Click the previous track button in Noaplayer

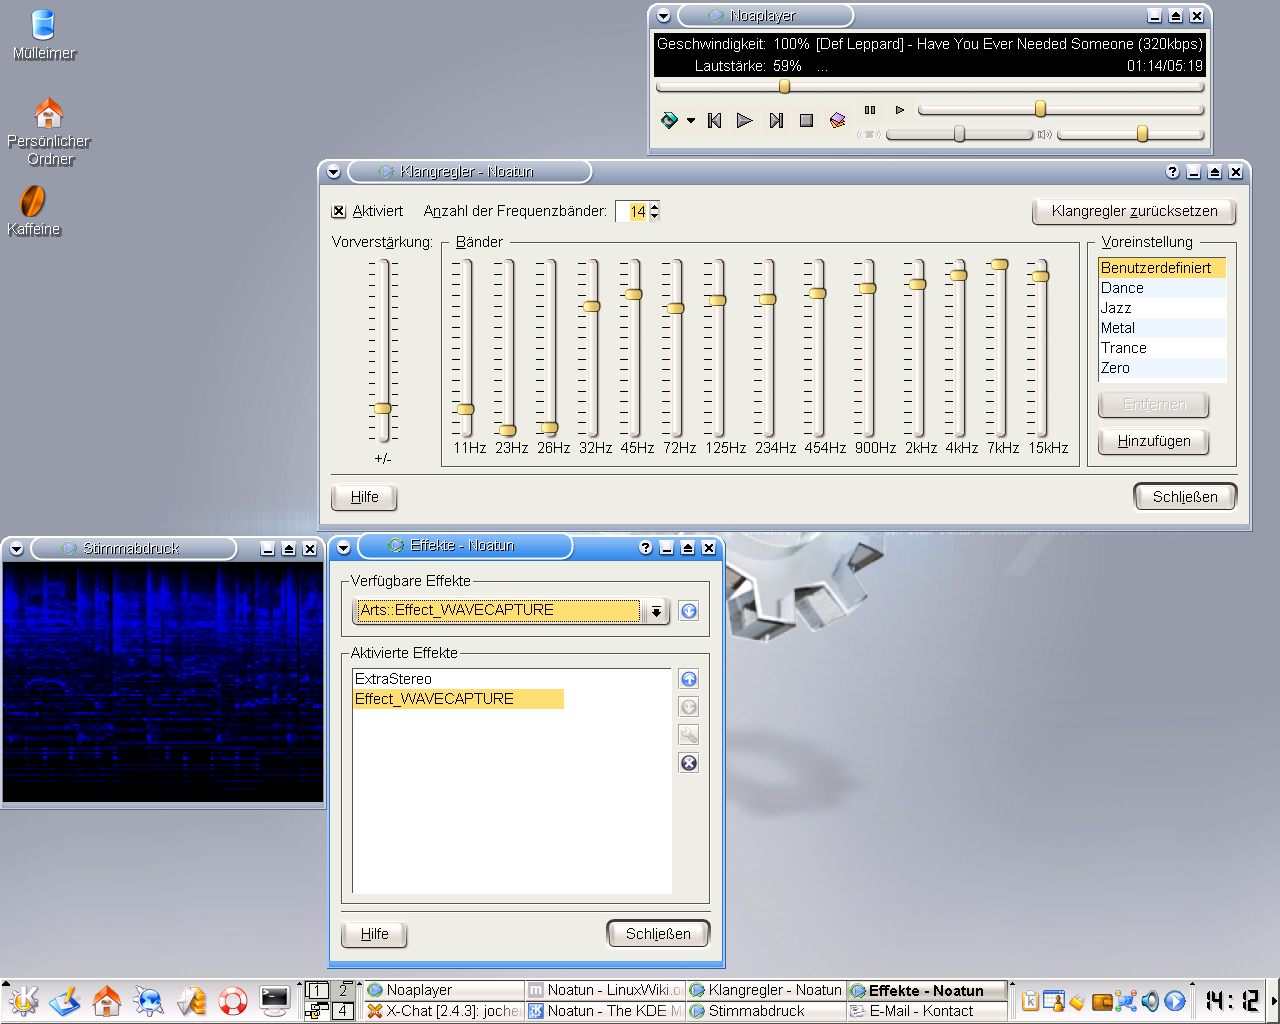pos(714,121)
